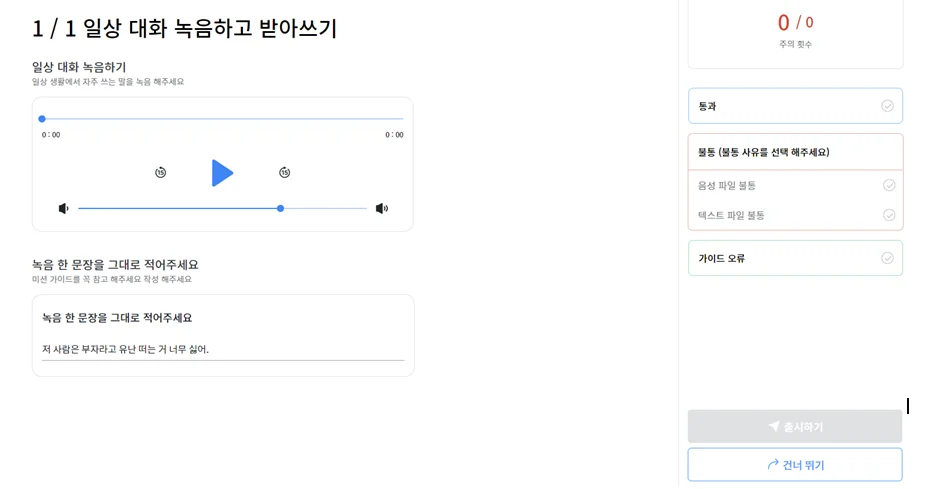Skip audio forward 15 seconds
The width and height of the screenshot is (937, 489).
pyautogui.click(x=284, y=173)
